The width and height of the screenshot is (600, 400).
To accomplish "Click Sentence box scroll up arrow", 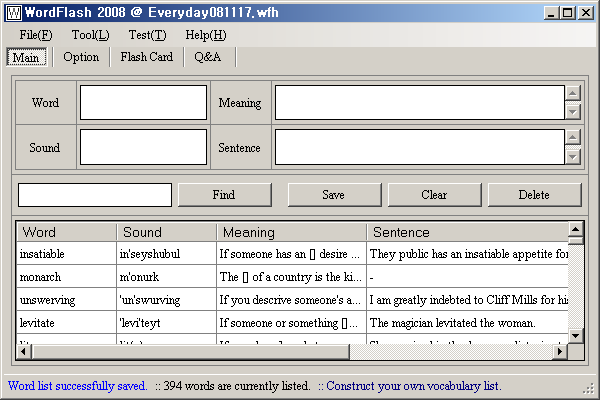I will tap(573, 137).
